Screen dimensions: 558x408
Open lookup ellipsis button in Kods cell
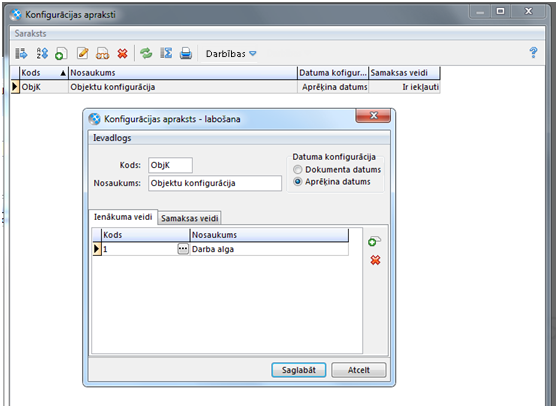(183, 249)
